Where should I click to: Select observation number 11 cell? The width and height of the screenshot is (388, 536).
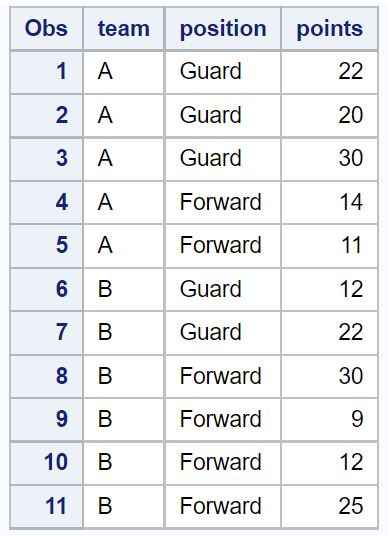tap(46, 506)
